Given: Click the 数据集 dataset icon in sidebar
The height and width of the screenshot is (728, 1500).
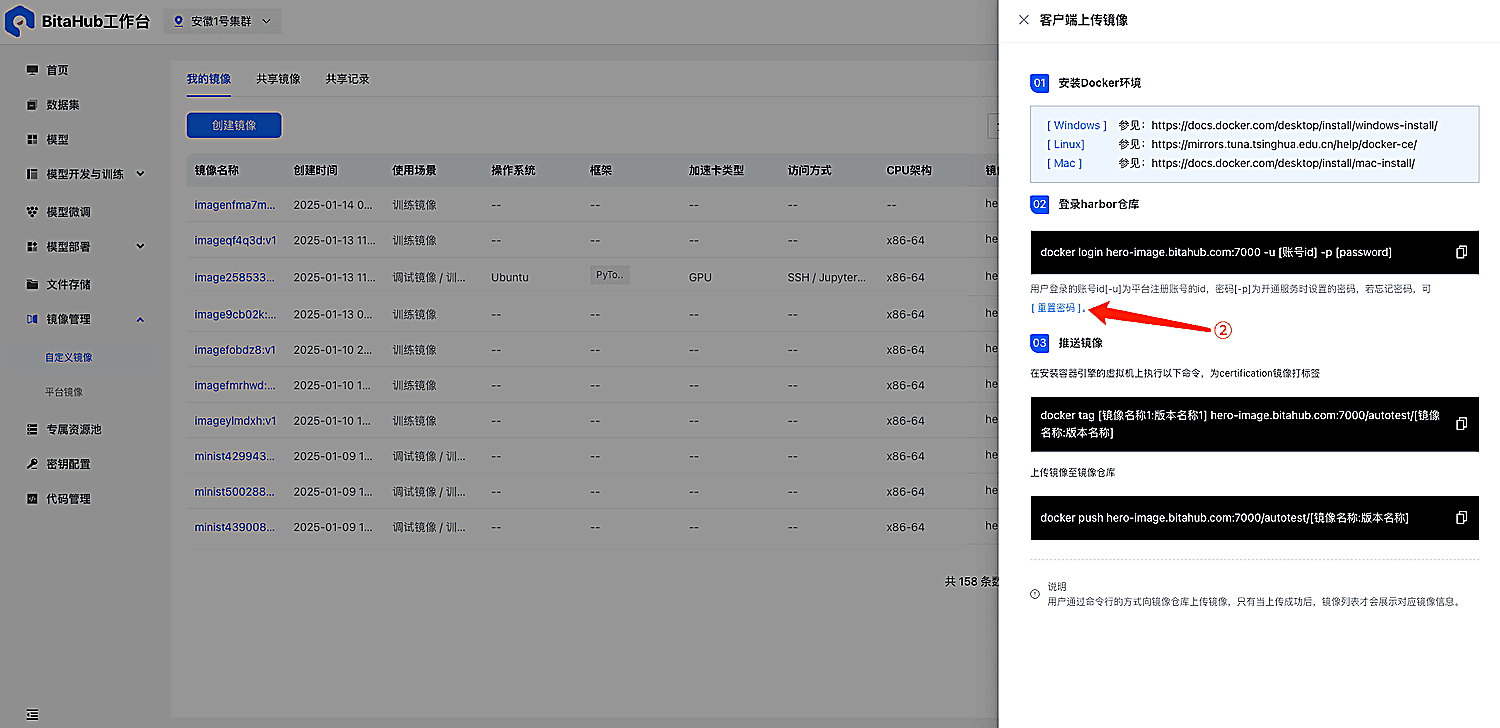Looking at the screenshot, I should (32, 105).
